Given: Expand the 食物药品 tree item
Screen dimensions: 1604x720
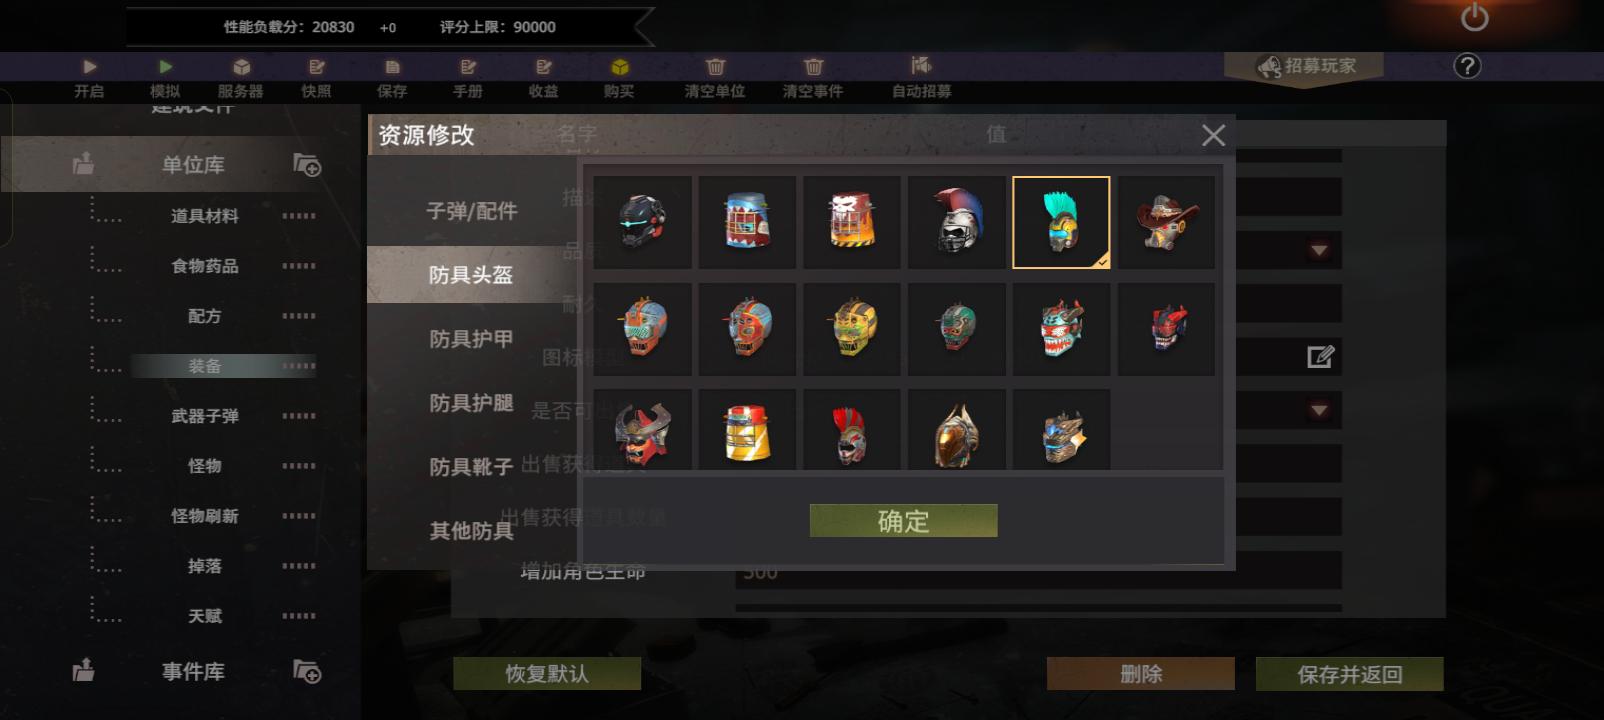Looking at the screenshot, I should click(205, 266).
